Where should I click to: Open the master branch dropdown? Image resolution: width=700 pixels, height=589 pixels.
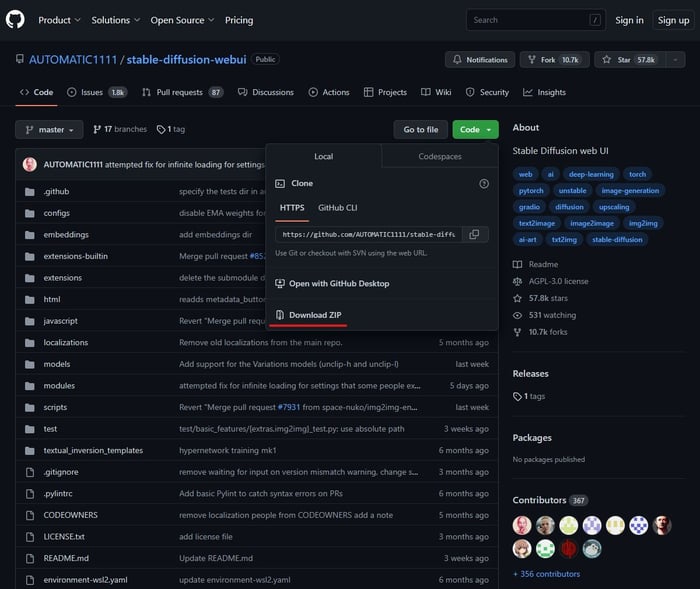49,129
